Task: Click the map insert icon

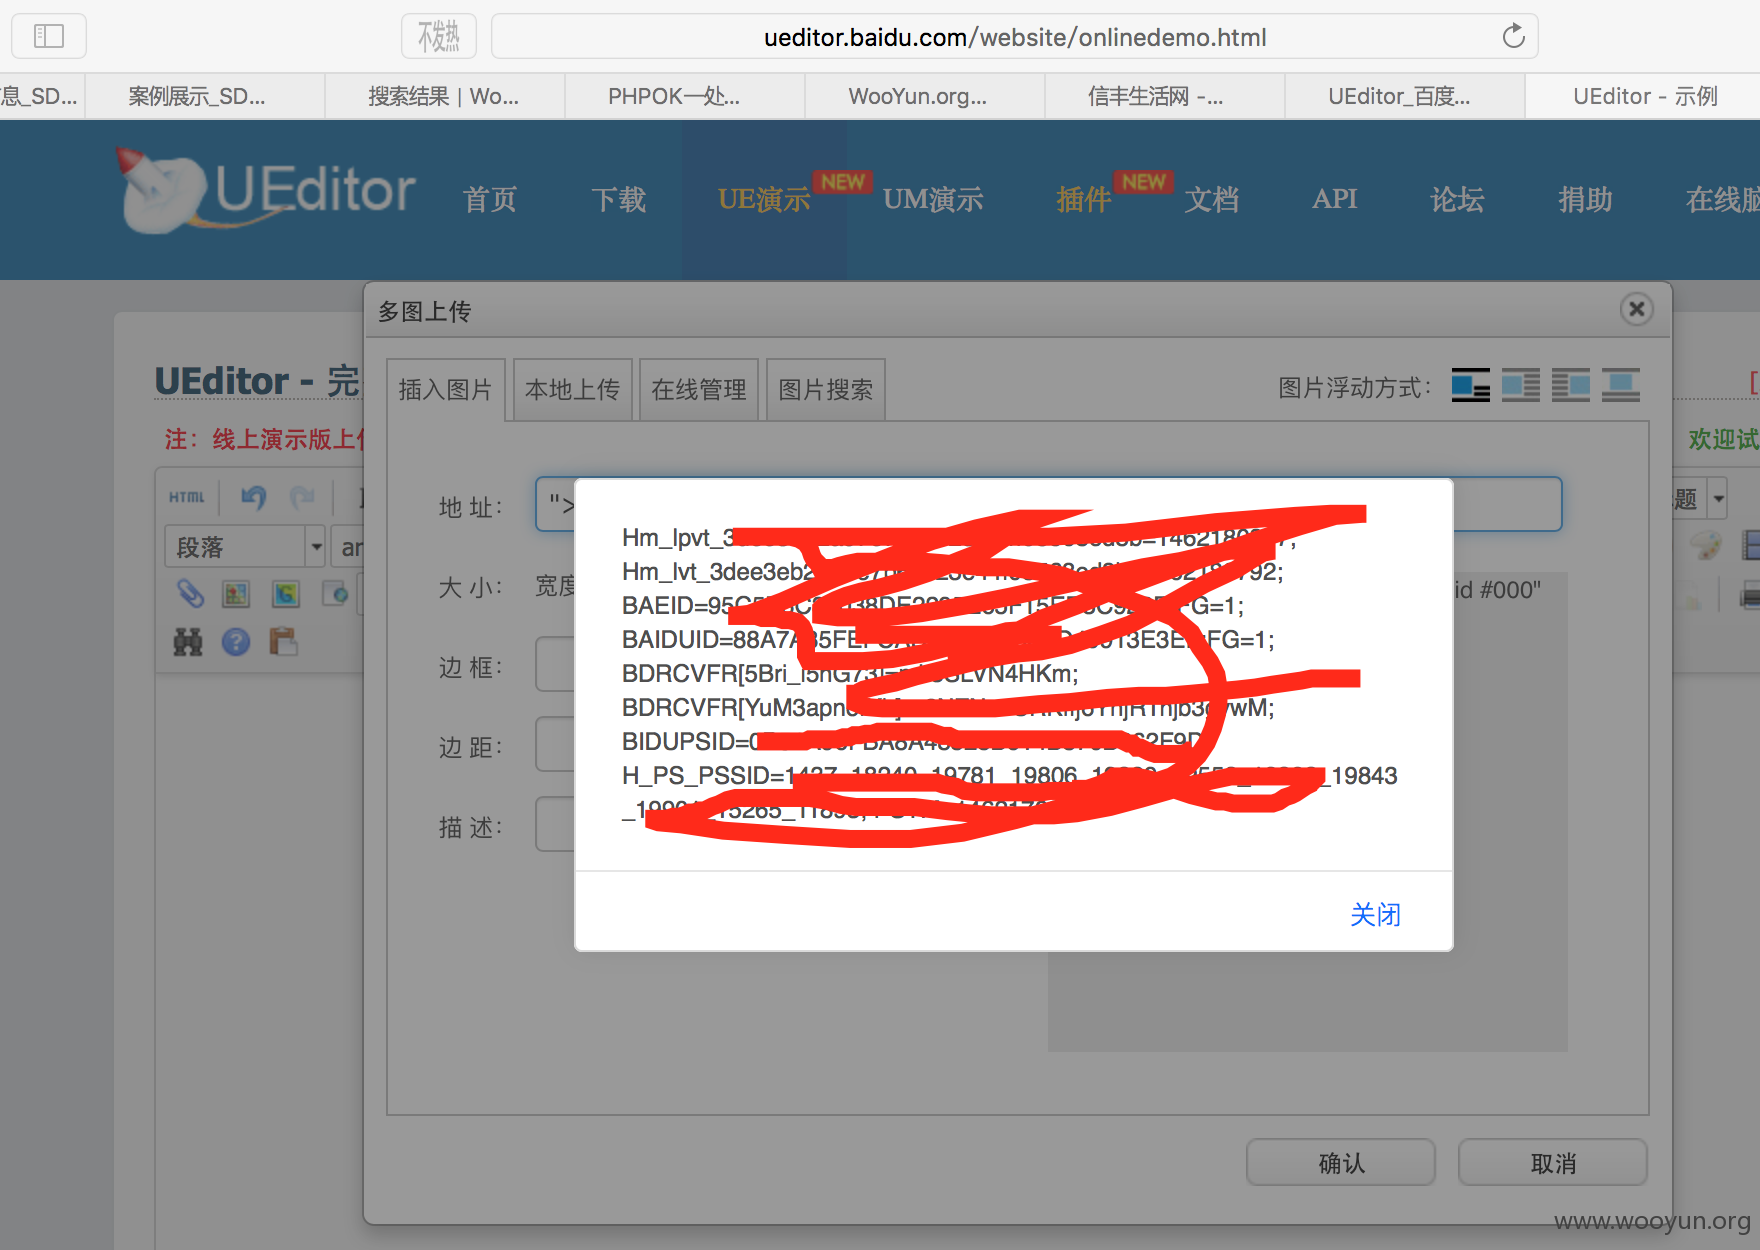Action: (236, 594)
